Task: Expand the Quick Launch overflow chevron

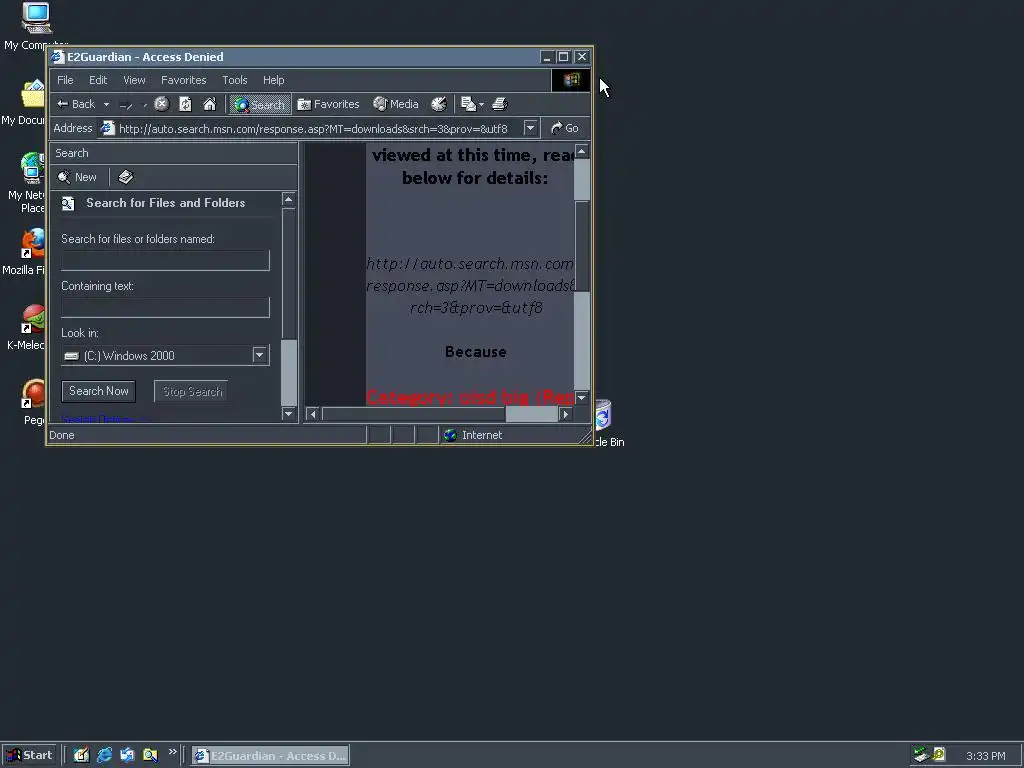Action: (172, 752)
